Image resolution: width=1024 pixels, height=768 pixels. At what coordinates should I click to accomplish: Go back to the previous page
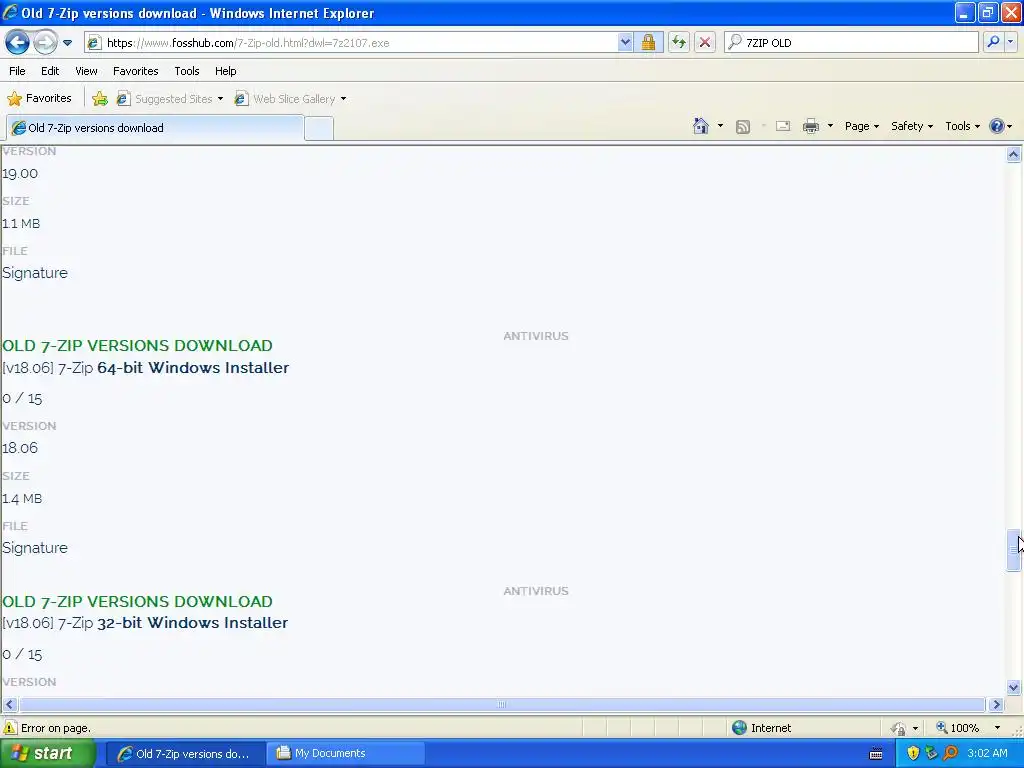click(x=18, y=43)
